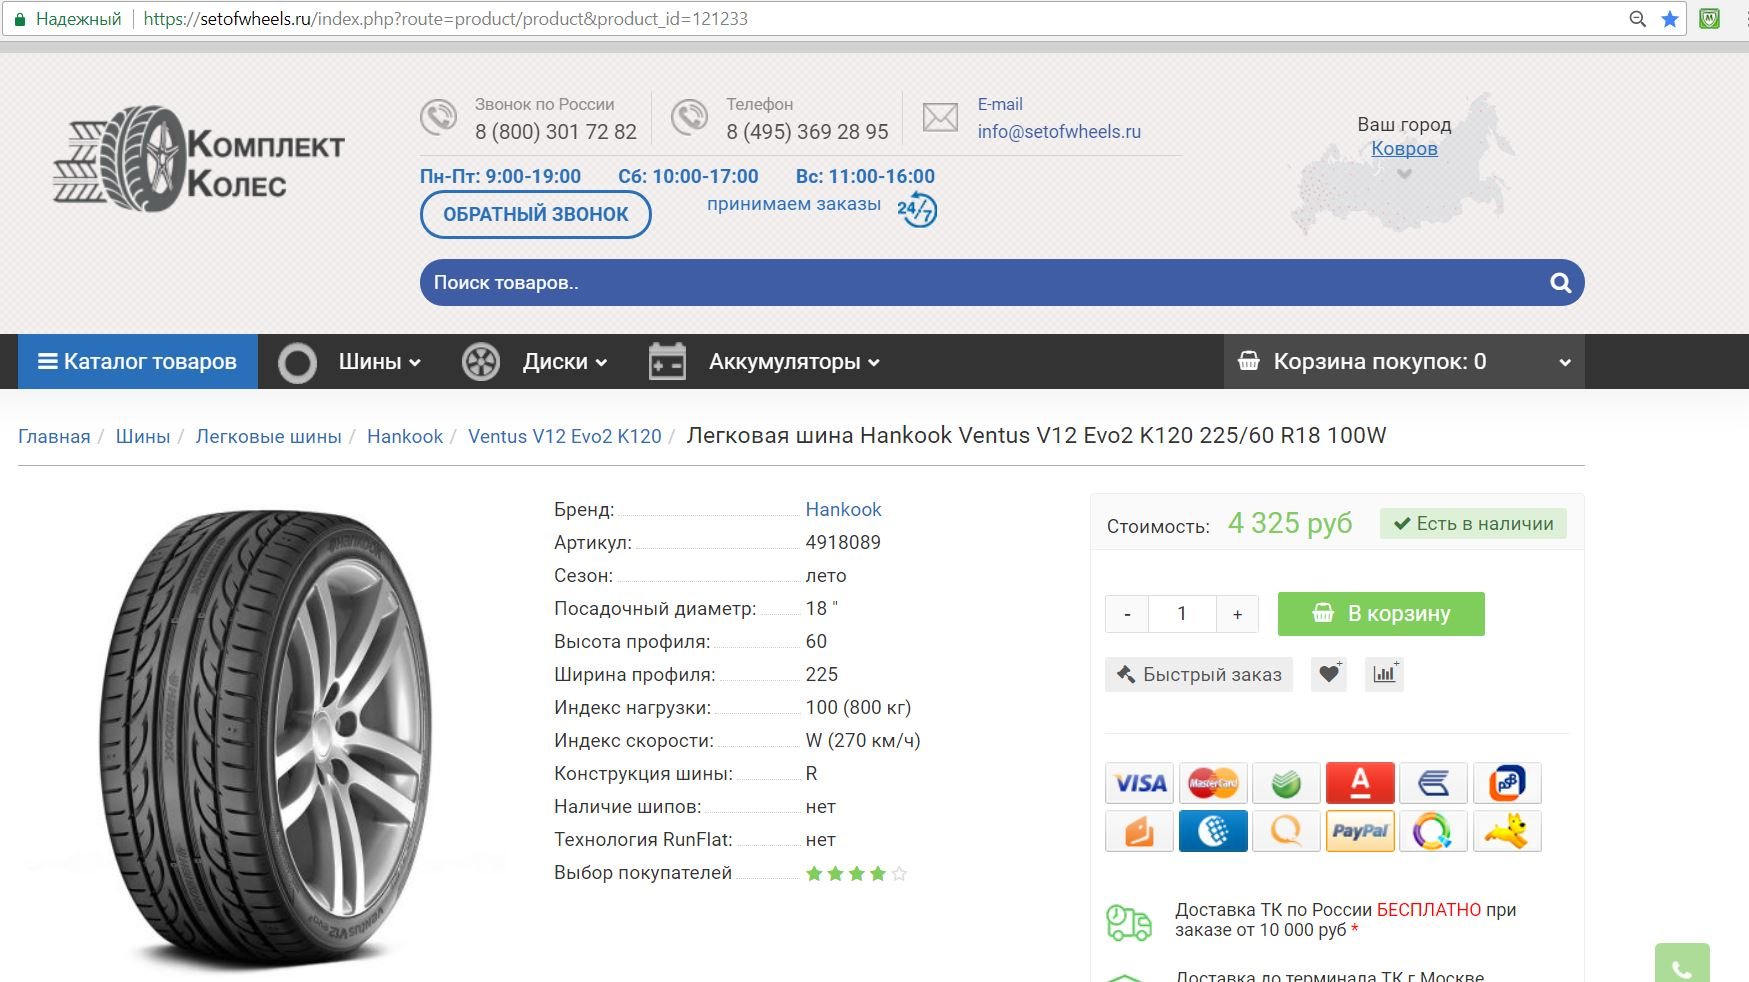Click the PSB bank payment icon
This screenshot has width=1749, height=982.
pyautogui.click(x=1507, y=783)
